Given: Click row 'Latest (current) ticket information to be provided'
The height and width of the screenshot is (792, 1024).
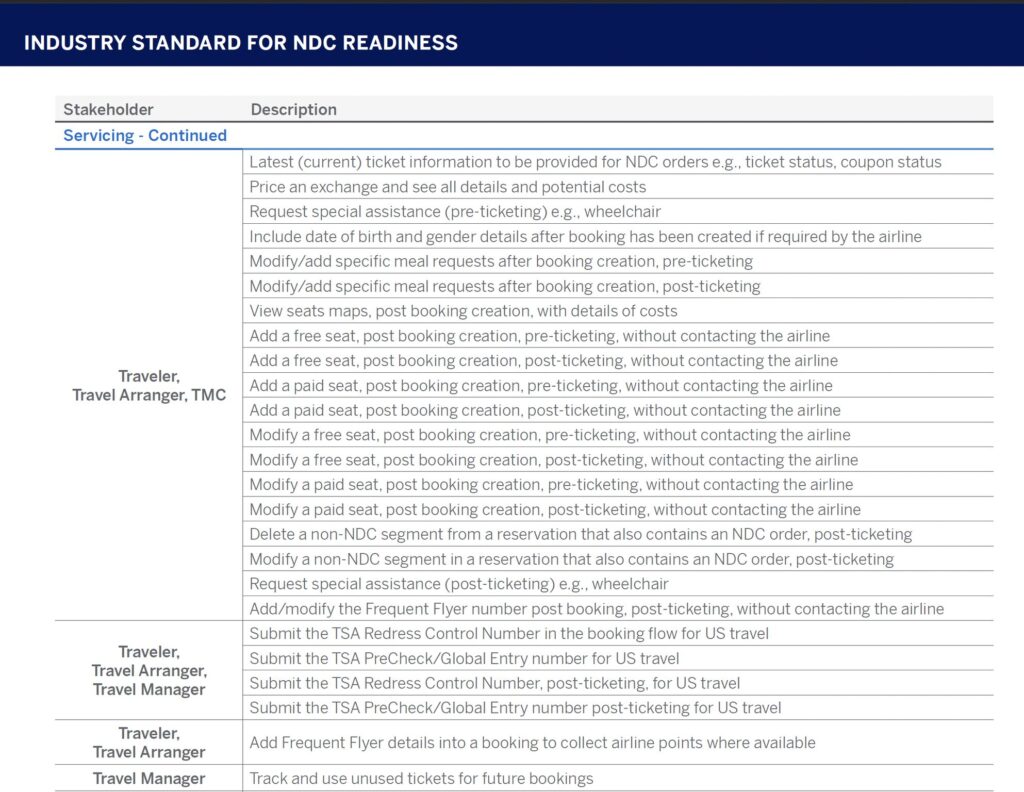Looking at the screenshot, I should pos(618,162).
